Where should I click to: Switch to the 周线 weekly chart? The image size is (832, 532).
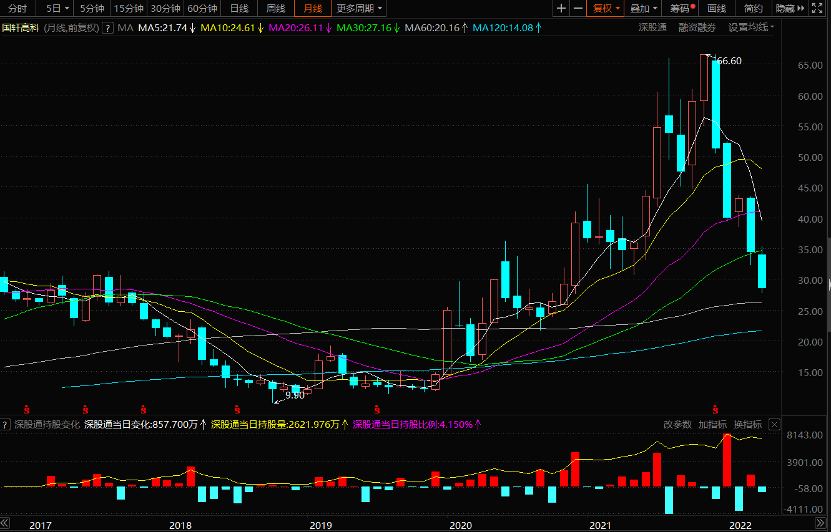coord(275,8)
